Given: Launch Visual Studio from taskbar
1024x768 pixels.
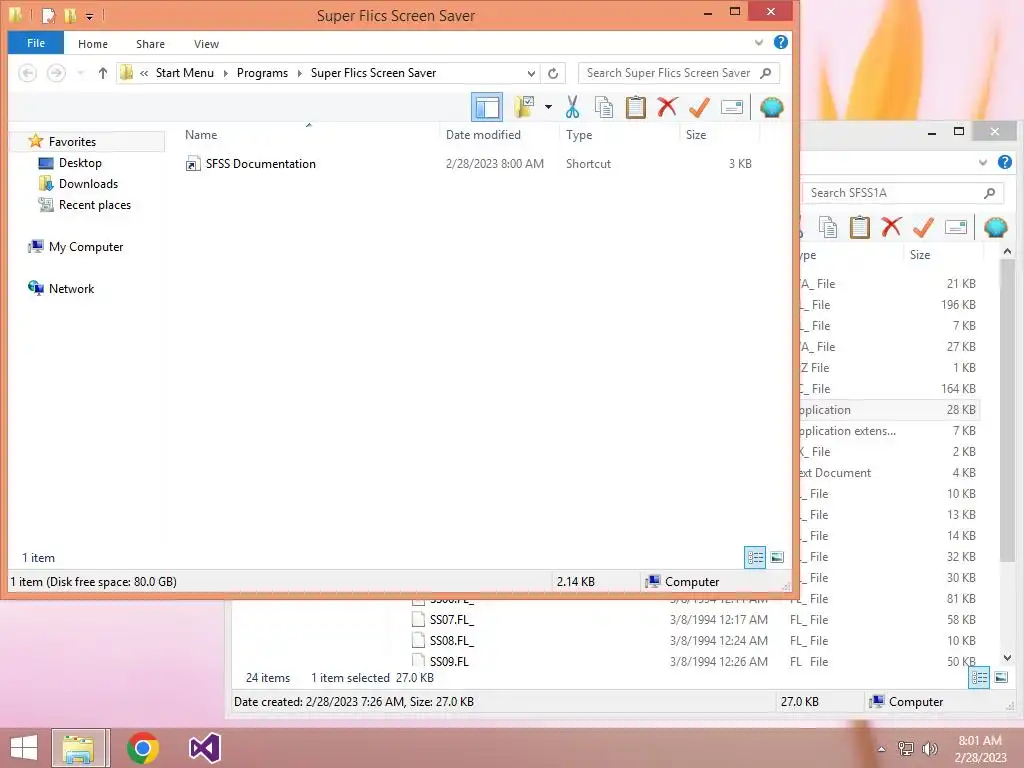Looking at the screenshot, I should pyautogui.click(x=205, y=748).
